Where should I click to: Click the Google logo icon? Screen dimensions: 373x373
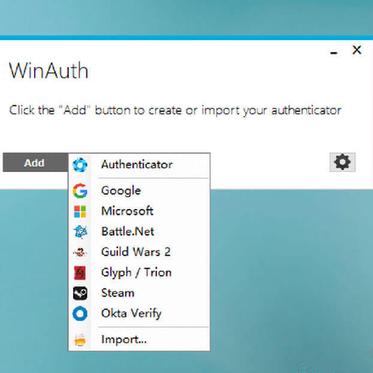[80, 191]
